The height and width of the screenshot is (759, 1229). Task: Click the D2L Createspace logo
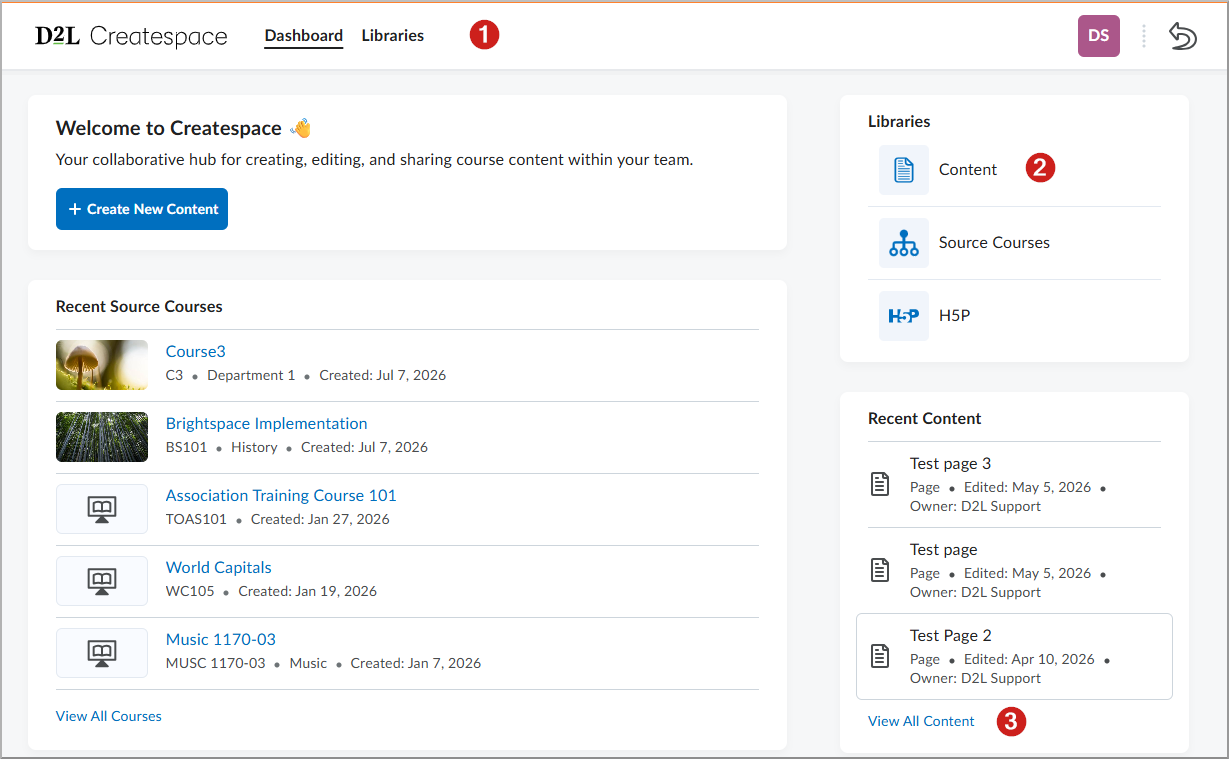(131, 36)
